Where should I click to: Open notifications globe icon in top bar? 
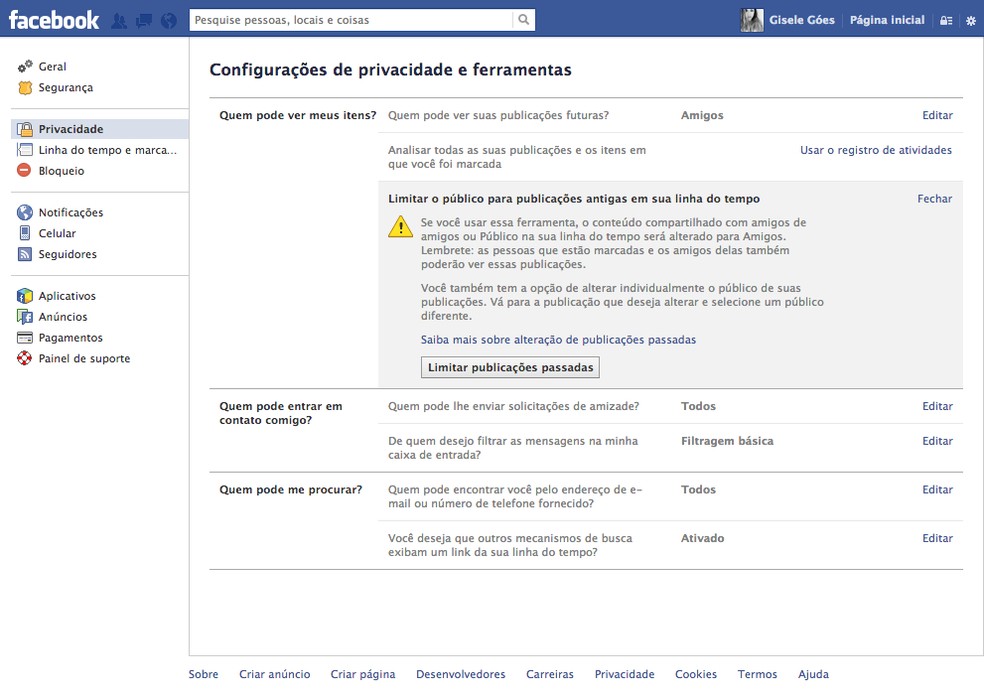point(169,21)
